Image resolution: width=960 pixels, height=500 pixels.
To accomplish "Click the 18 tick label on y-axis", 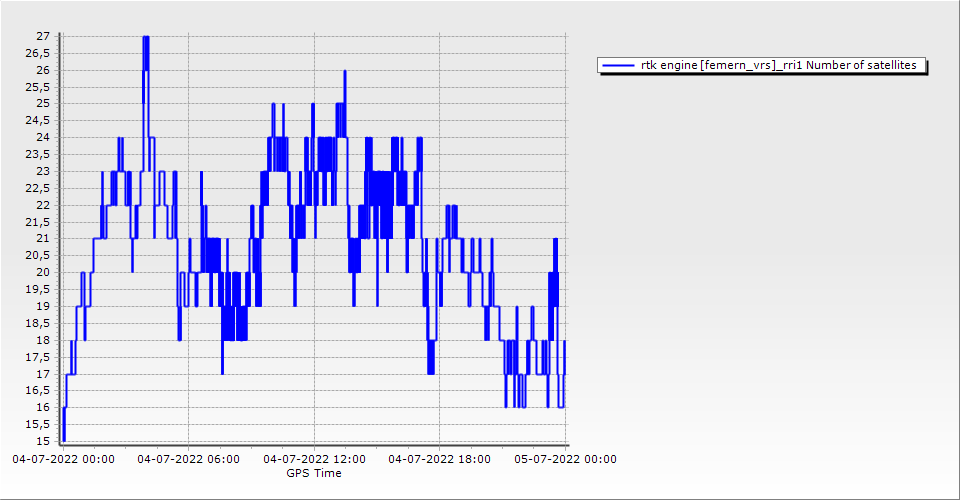I will 43,340.
